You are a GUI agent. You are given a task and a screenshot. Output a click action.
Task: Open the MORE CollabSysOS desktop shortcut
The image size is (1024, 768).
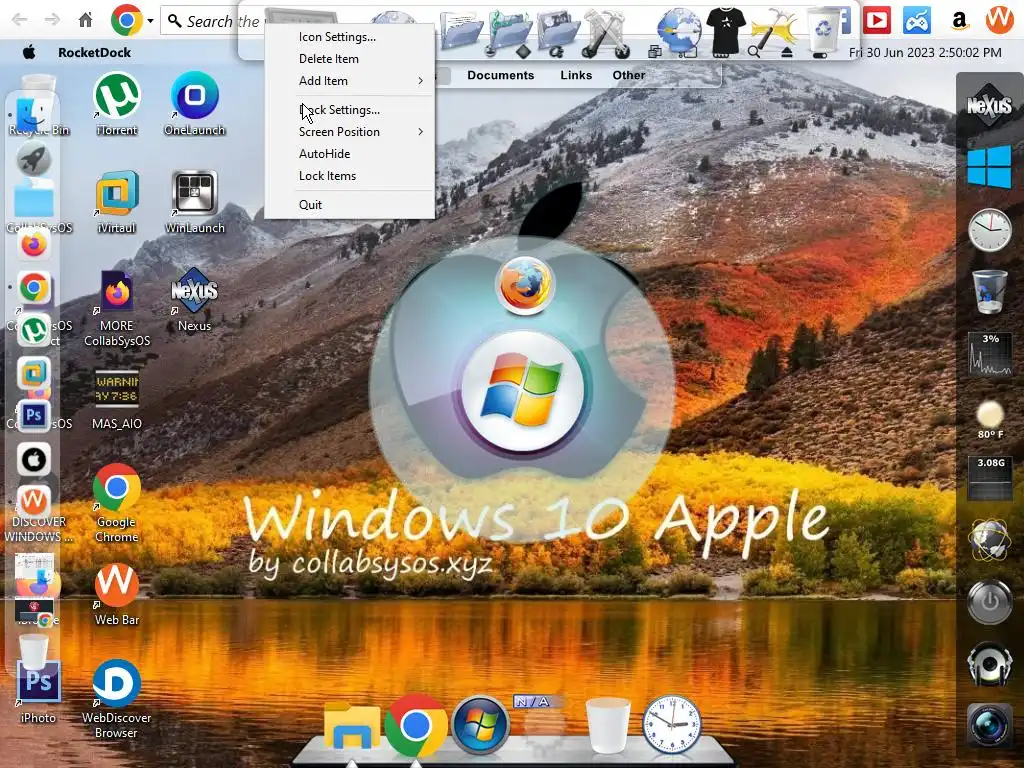[x=117, y=308]
